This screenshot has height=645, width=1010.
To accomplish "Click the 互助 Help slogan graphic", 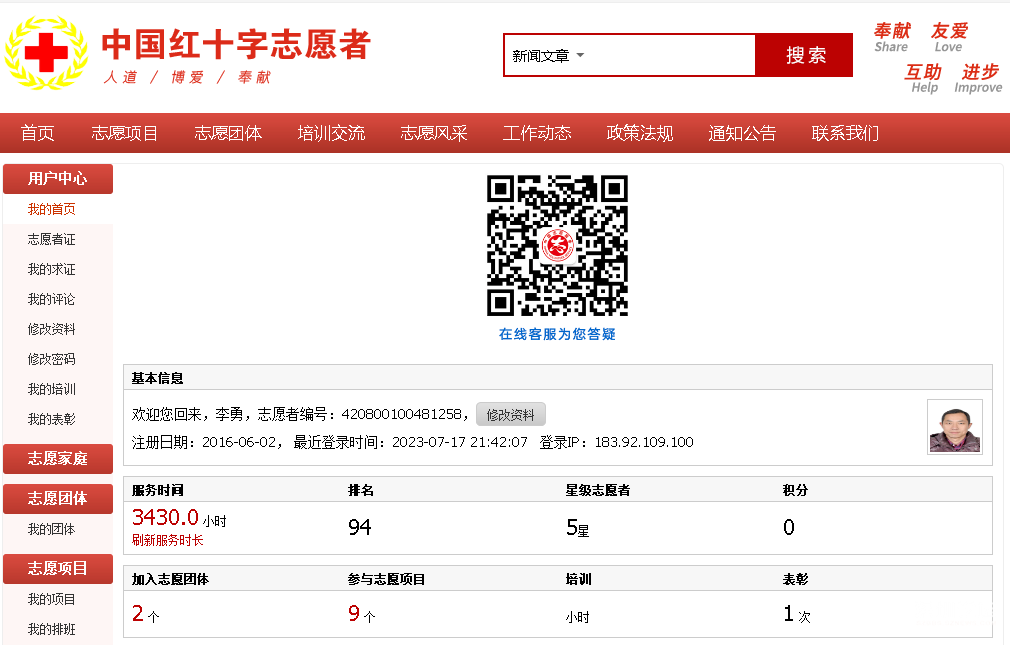I will [x=923, y=78].
